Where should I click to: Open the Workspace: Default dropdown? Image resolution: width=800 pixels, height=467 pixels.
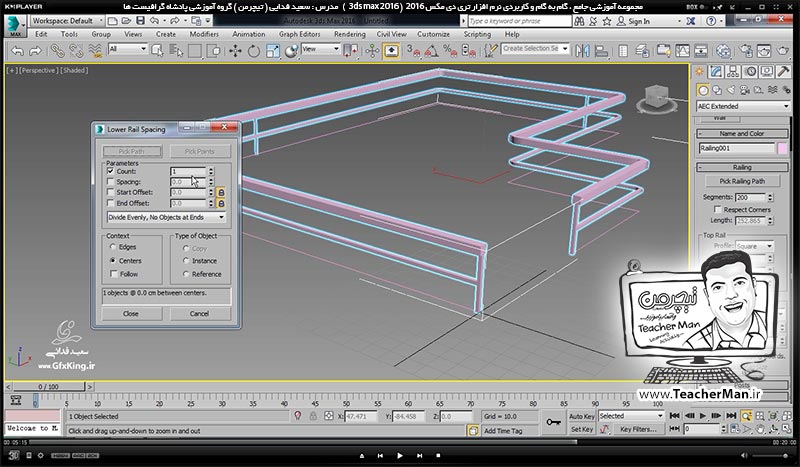67,21
